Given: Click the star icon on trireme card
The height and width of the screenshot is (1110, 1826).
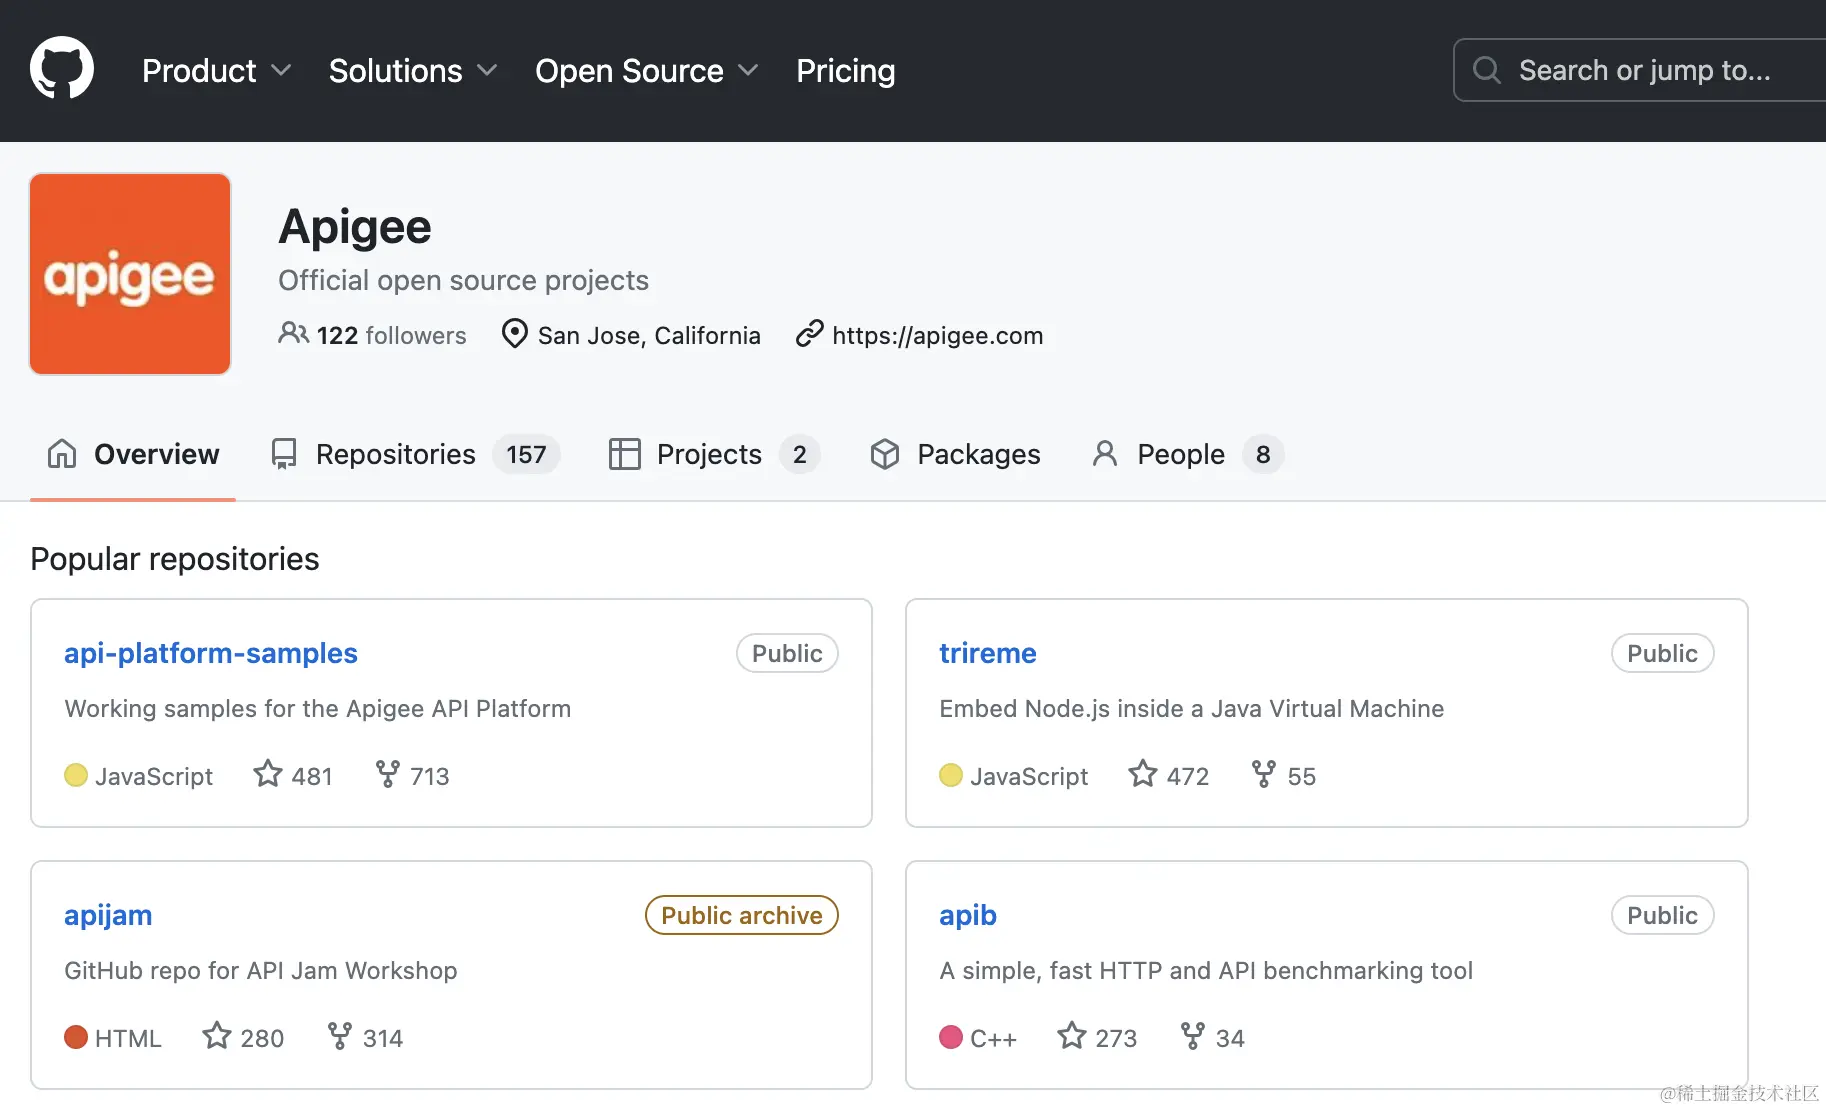Looking at the screenshot, I should 1143,774.
